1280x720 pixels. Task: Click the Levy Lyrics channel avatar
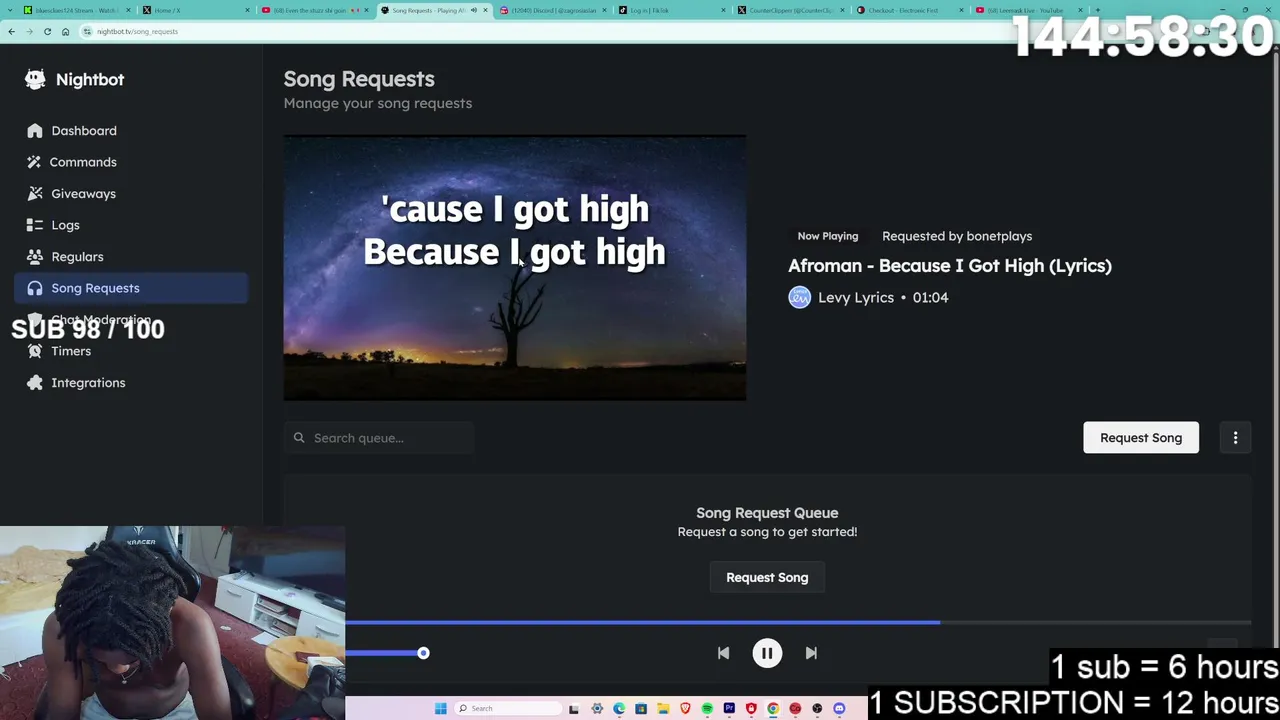[799, 297]
